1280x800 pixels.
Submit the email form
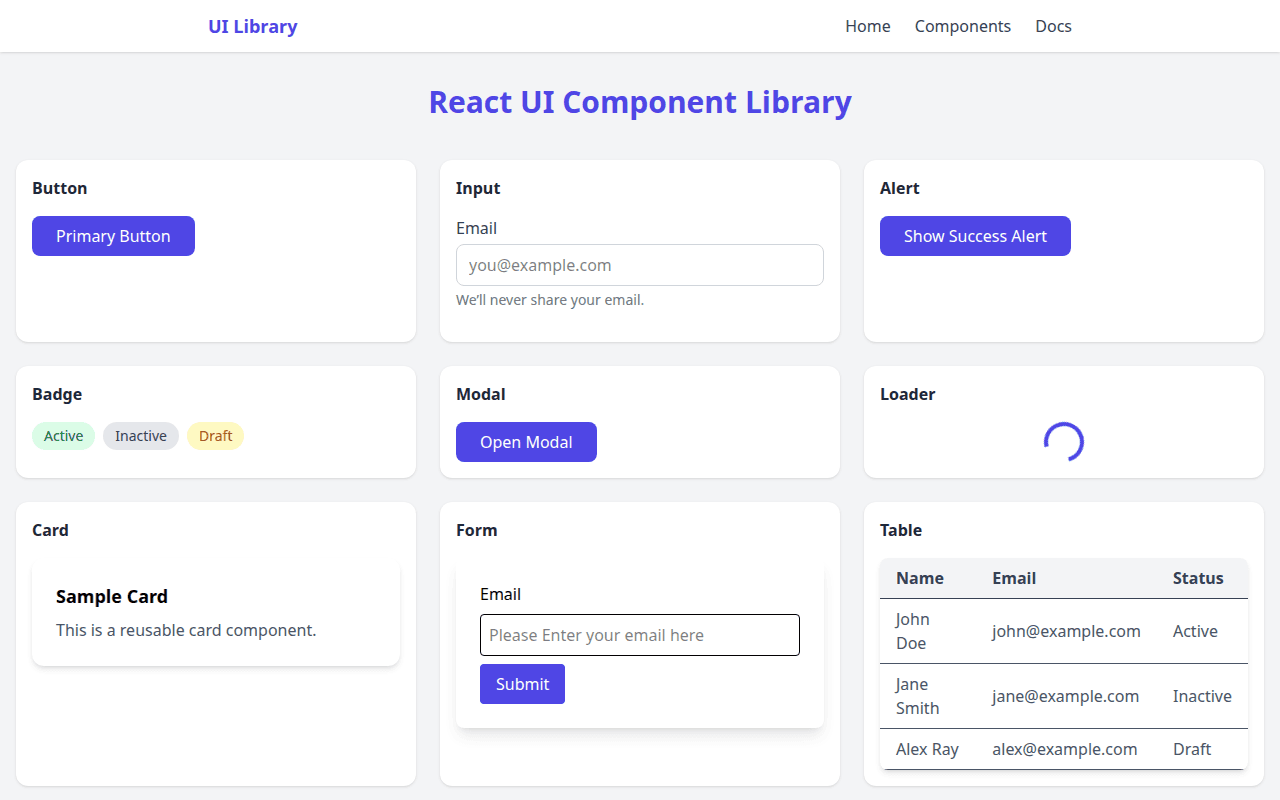coord(522,684)
